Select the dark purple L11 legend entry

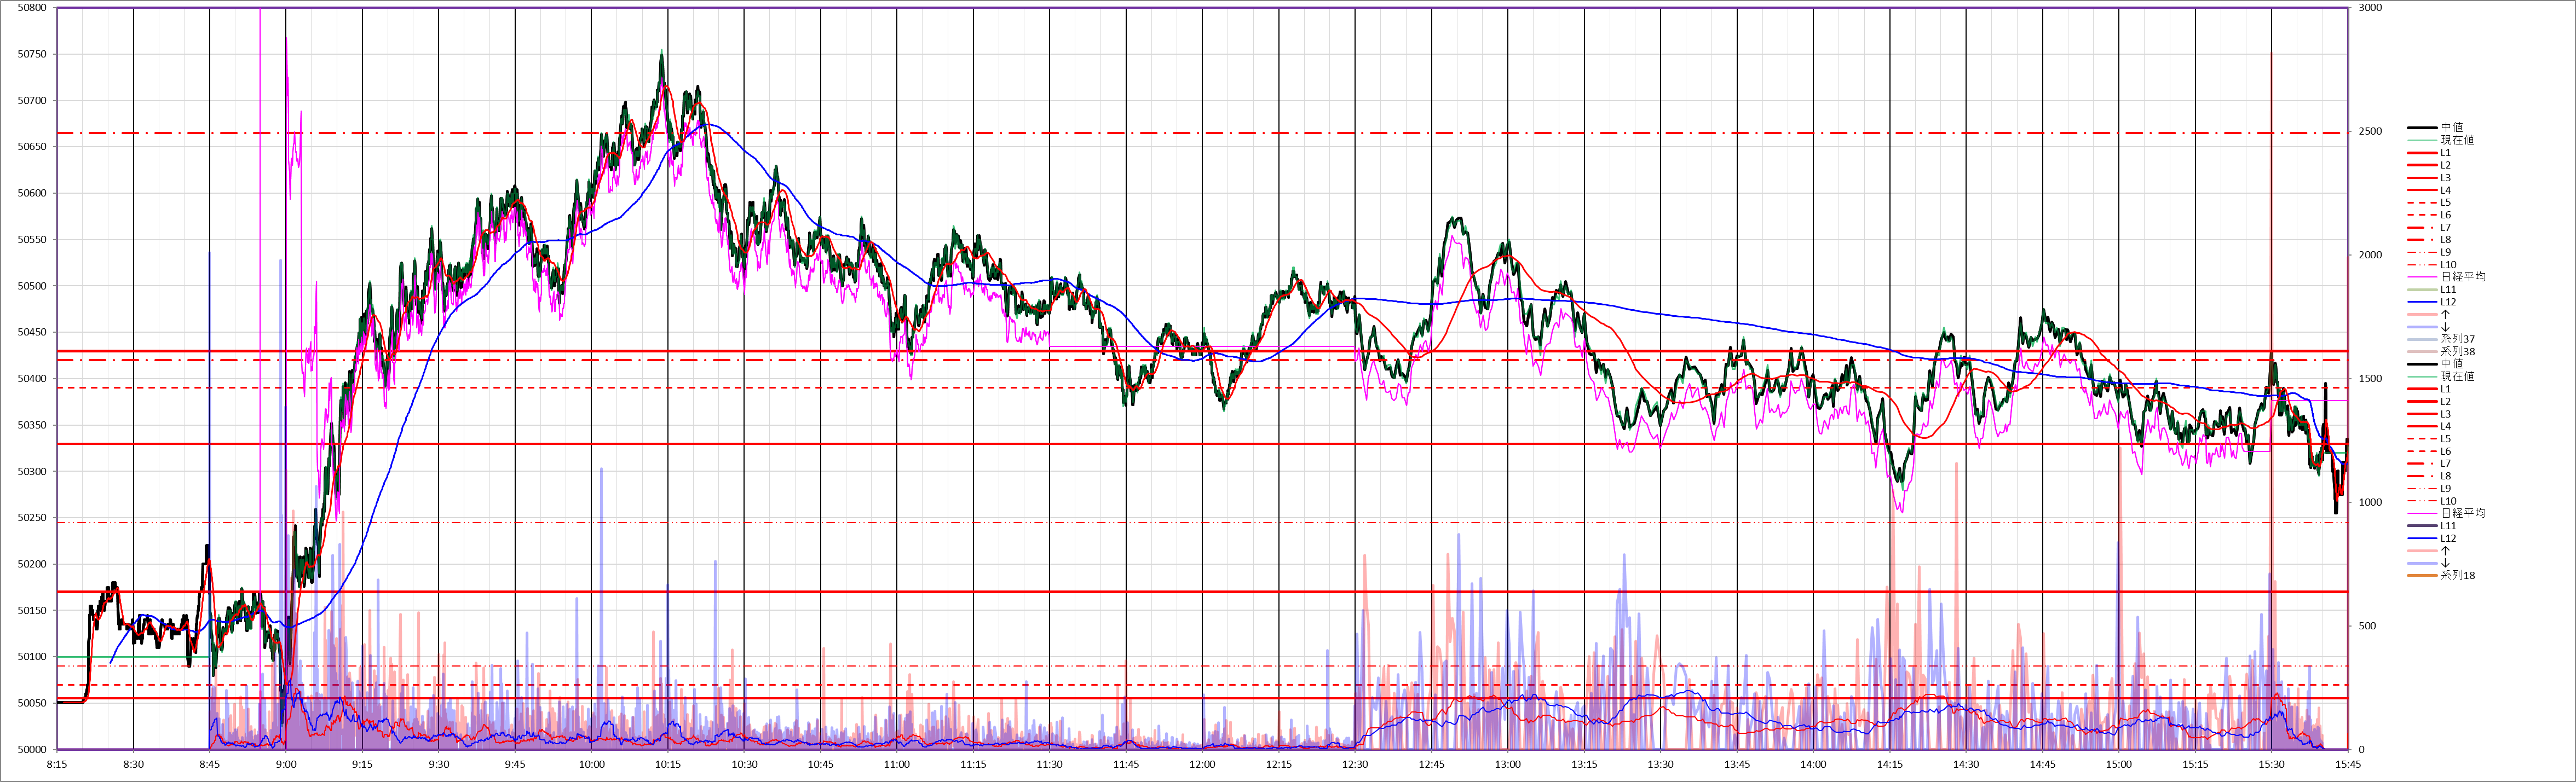2448,526
